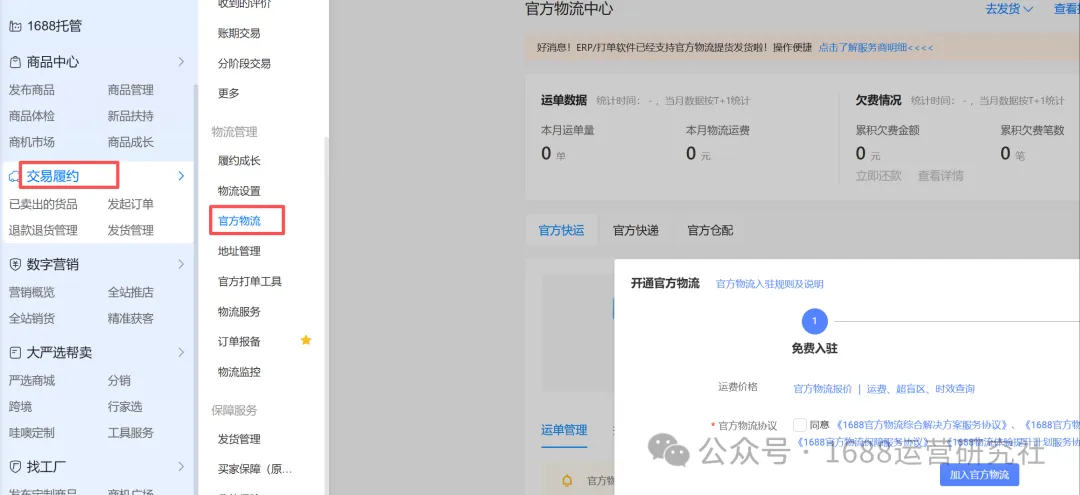Image resolution: width=1080 pixels, height=495 pixels.
Task: Open 官方打单工具 menu item
Action: pyautogui.click(x=250, y=282)
